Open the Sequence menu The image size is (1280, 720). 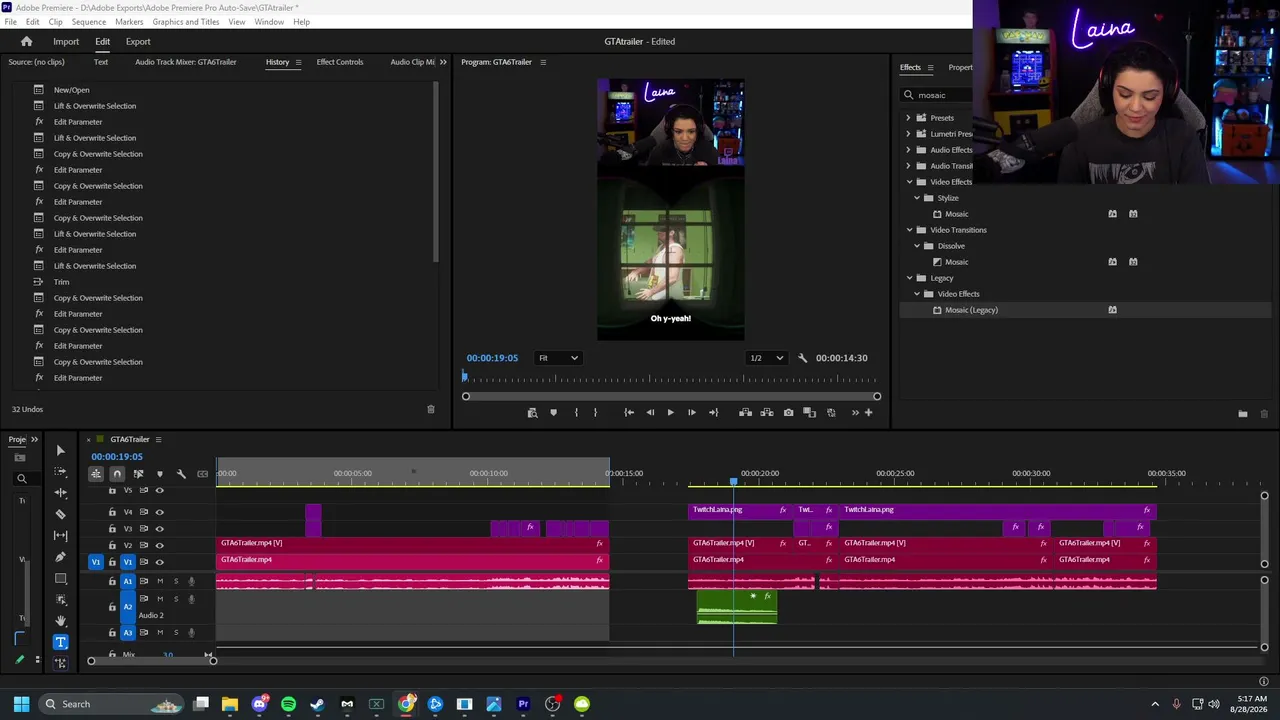[x=89, y=22]
